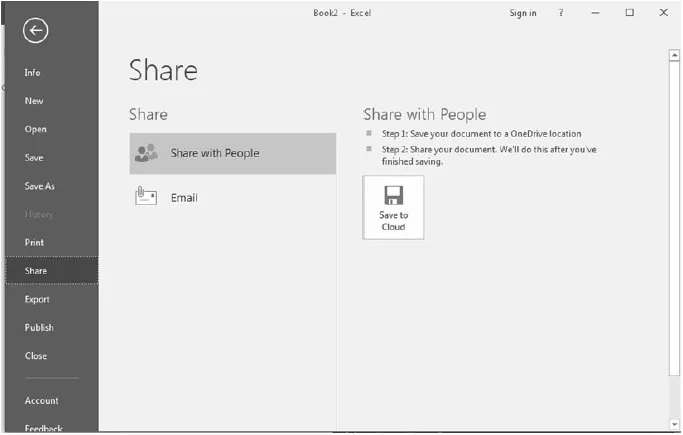Open the Print page
Viewport: 683px width, 435px height.
35,242
